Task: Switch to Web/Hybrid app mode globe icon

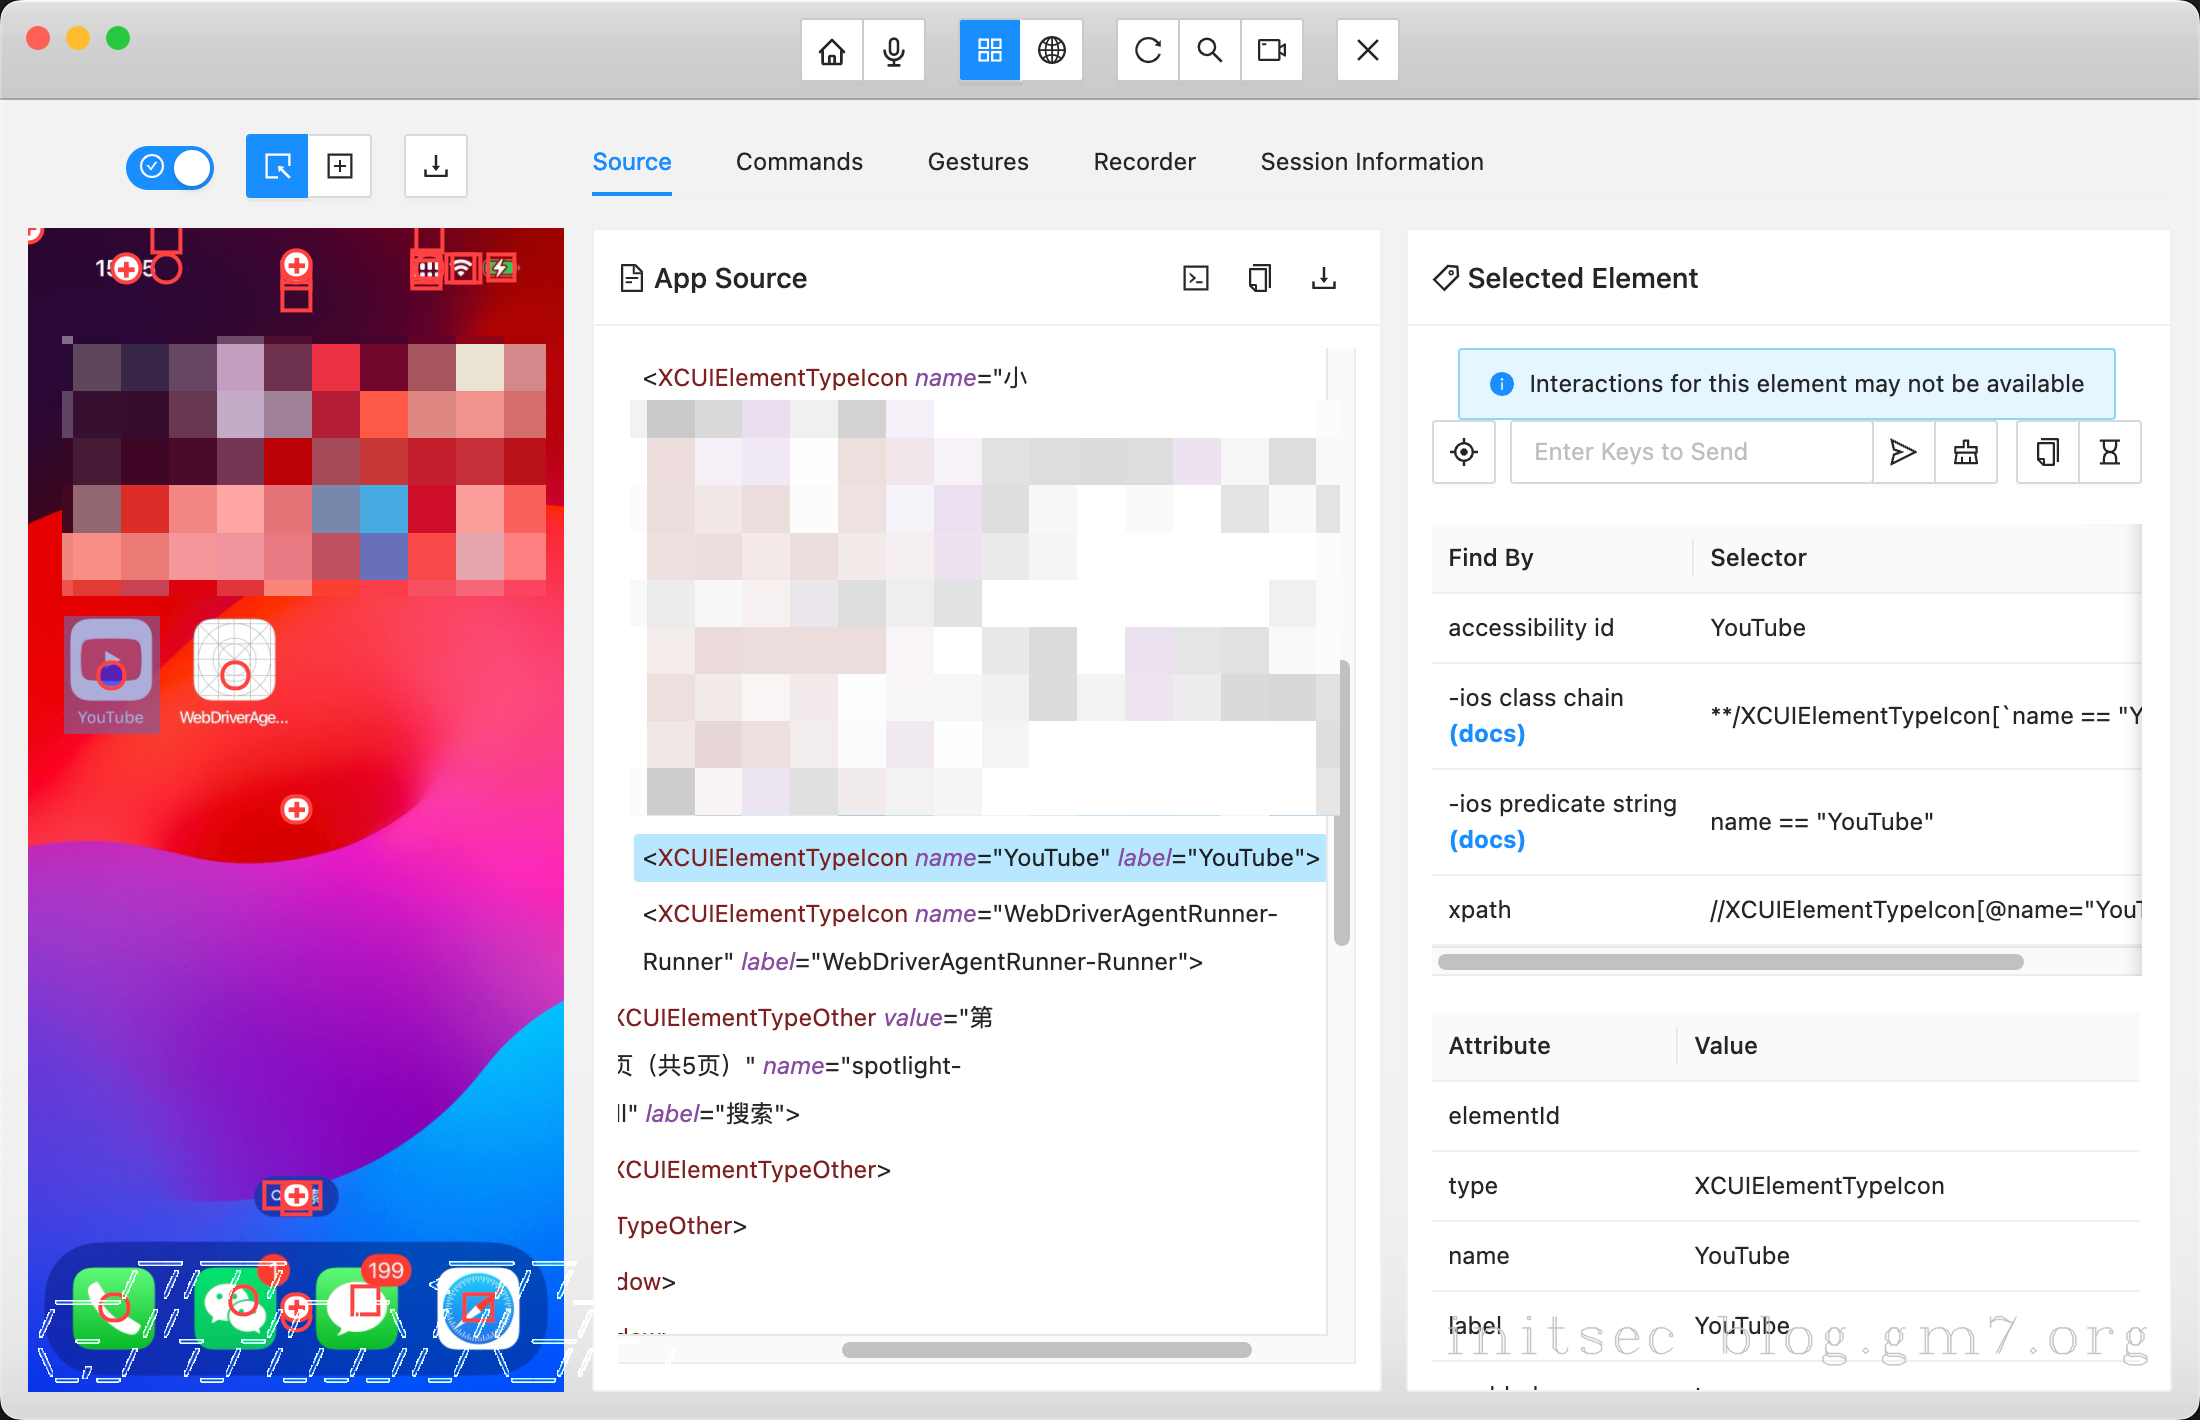Action: 1051,50
